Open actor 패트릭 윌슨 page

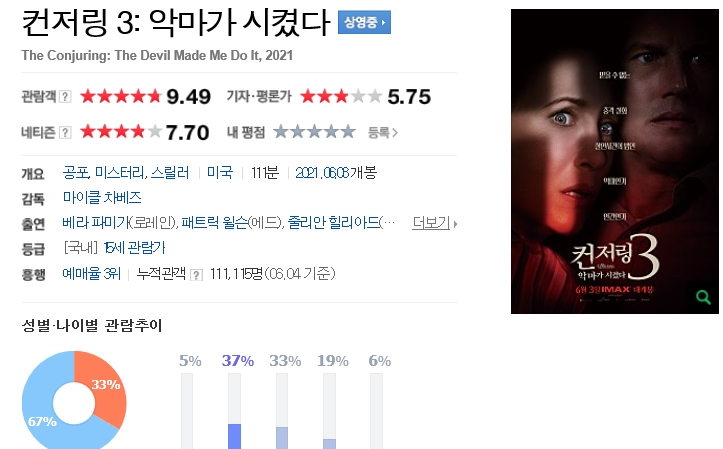tap(214, 223)
